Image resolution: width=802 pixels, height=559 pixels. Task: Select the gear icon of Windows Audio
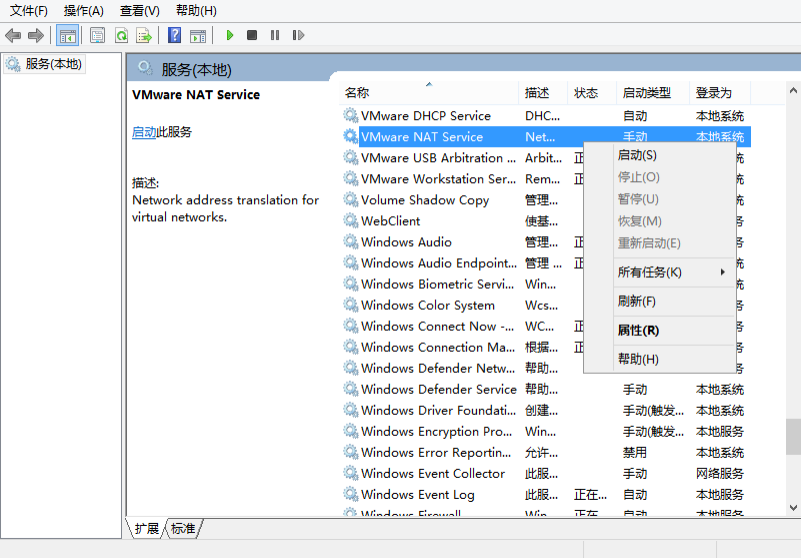tap(350, 241)
